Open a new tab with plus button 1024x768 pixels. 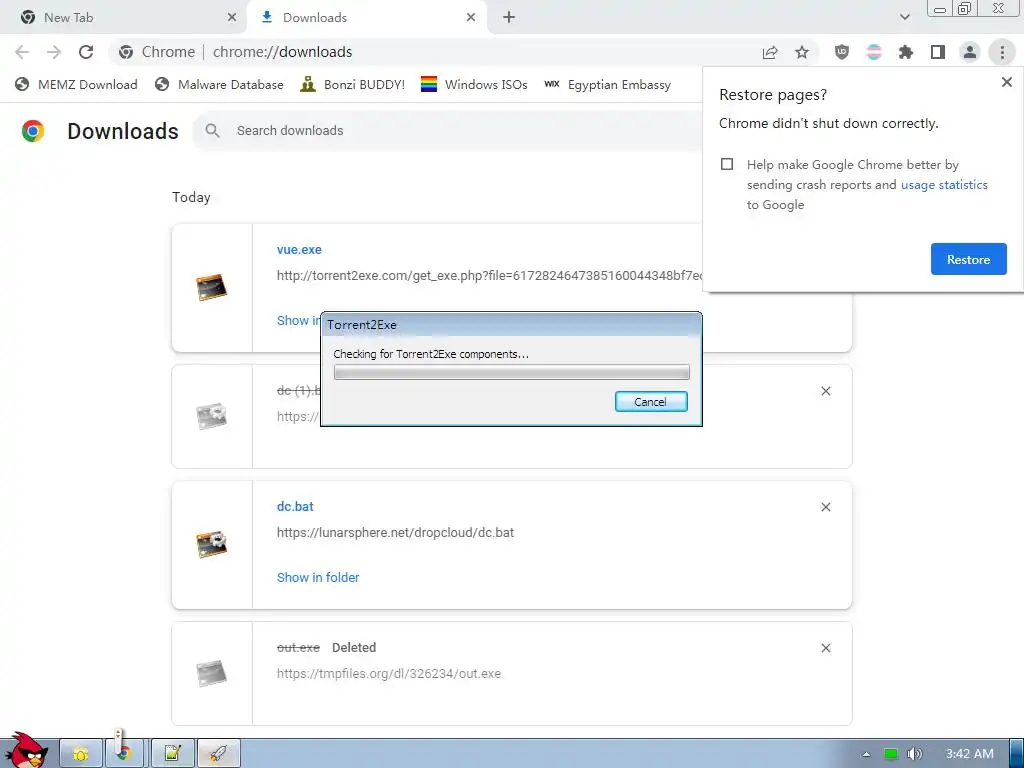[x=509, y=17]
